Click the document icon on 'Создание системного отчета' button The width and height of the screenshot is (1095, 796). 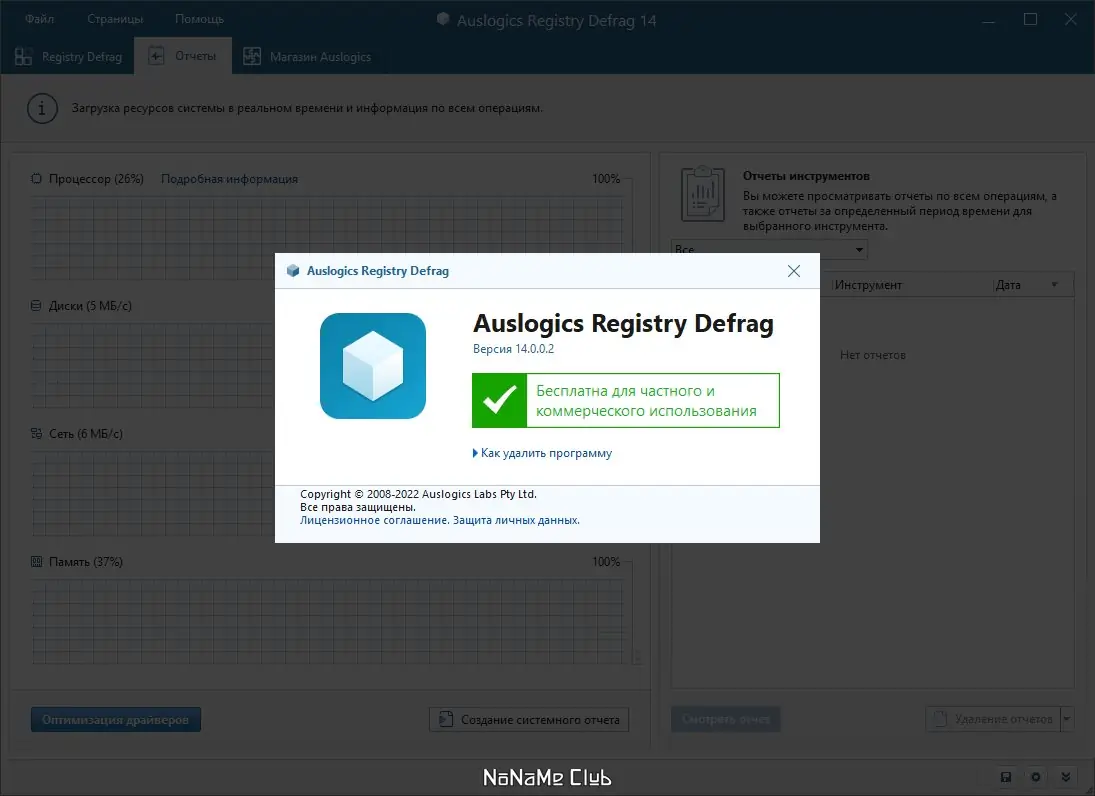[446, 718]
